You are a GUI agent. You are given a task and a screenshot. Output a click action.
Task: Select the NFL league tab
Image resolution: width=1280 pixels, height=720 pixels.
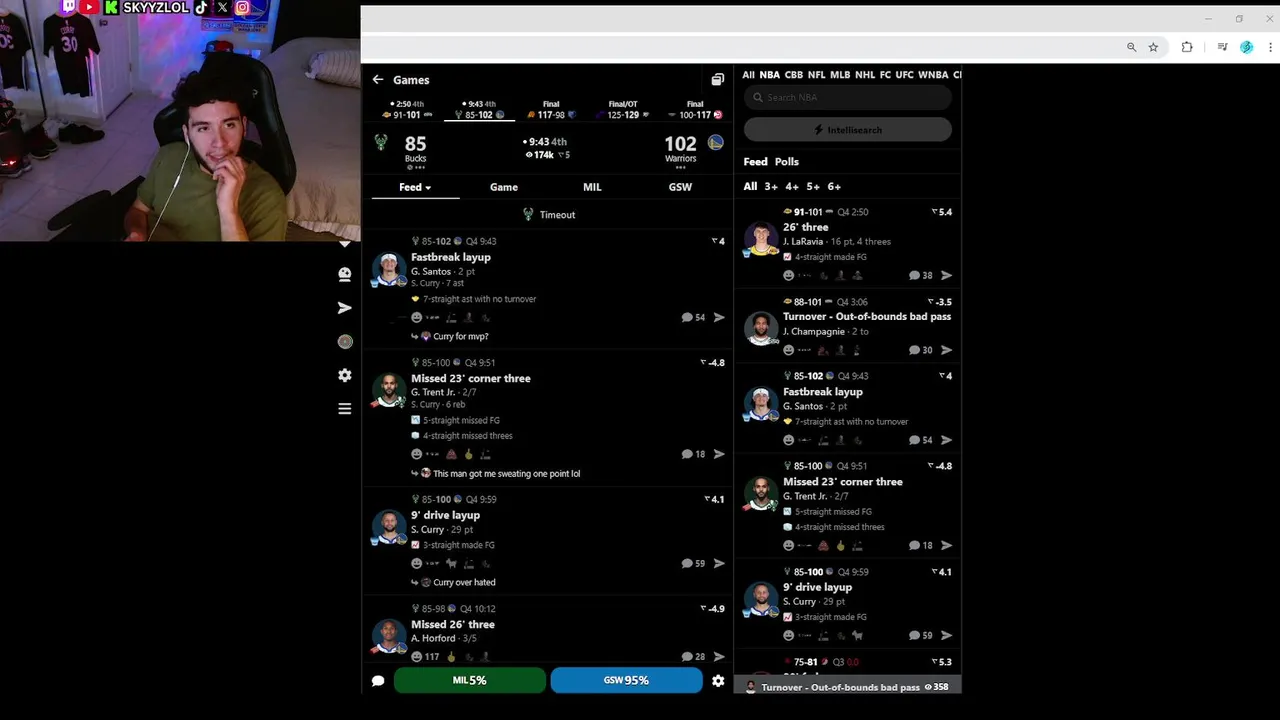[x=817, y=75]
